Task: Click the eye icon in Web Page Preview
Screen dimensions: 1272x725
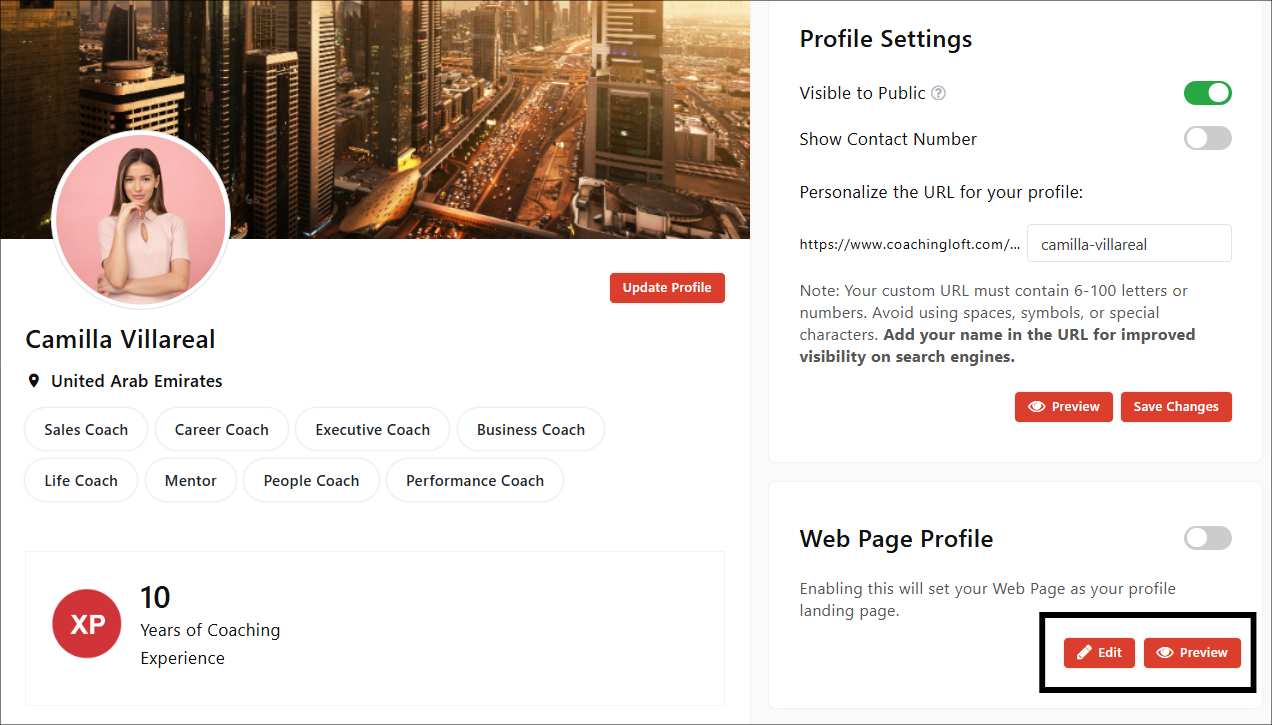Action: coord(1164,653)
